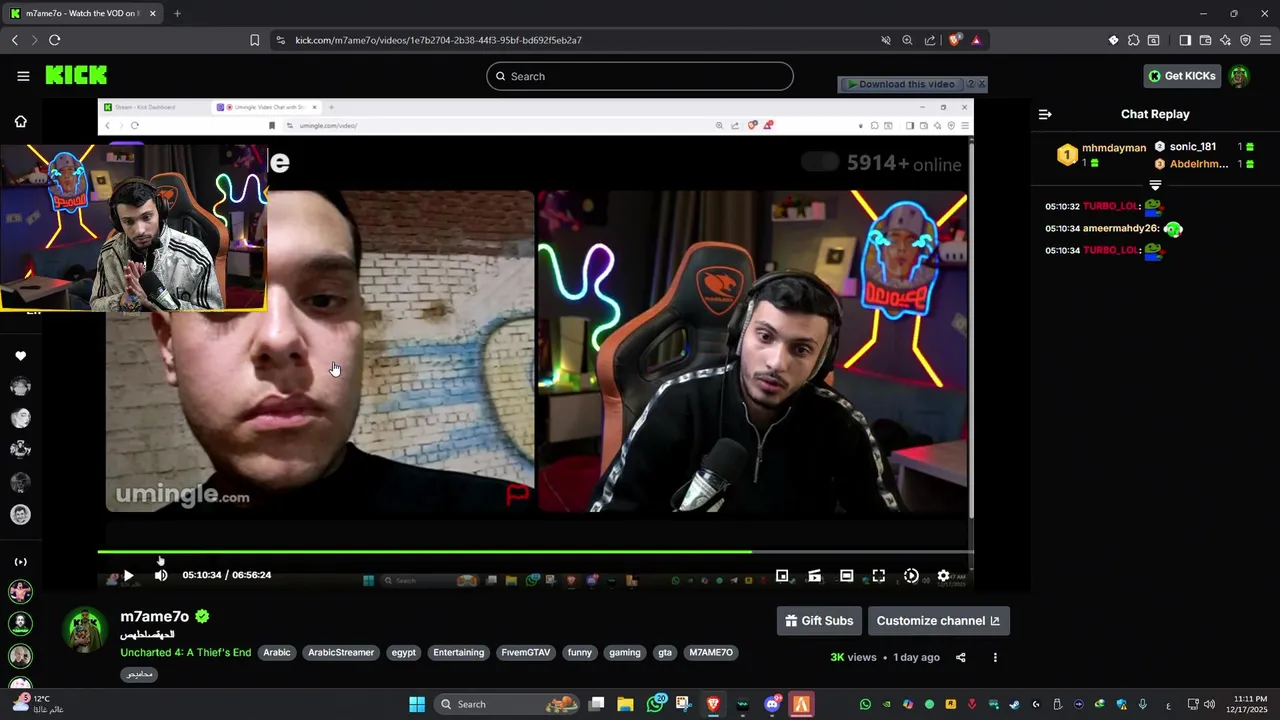
Task: Toggle autoplay block icon in the address bar
Action: point(886,40)
